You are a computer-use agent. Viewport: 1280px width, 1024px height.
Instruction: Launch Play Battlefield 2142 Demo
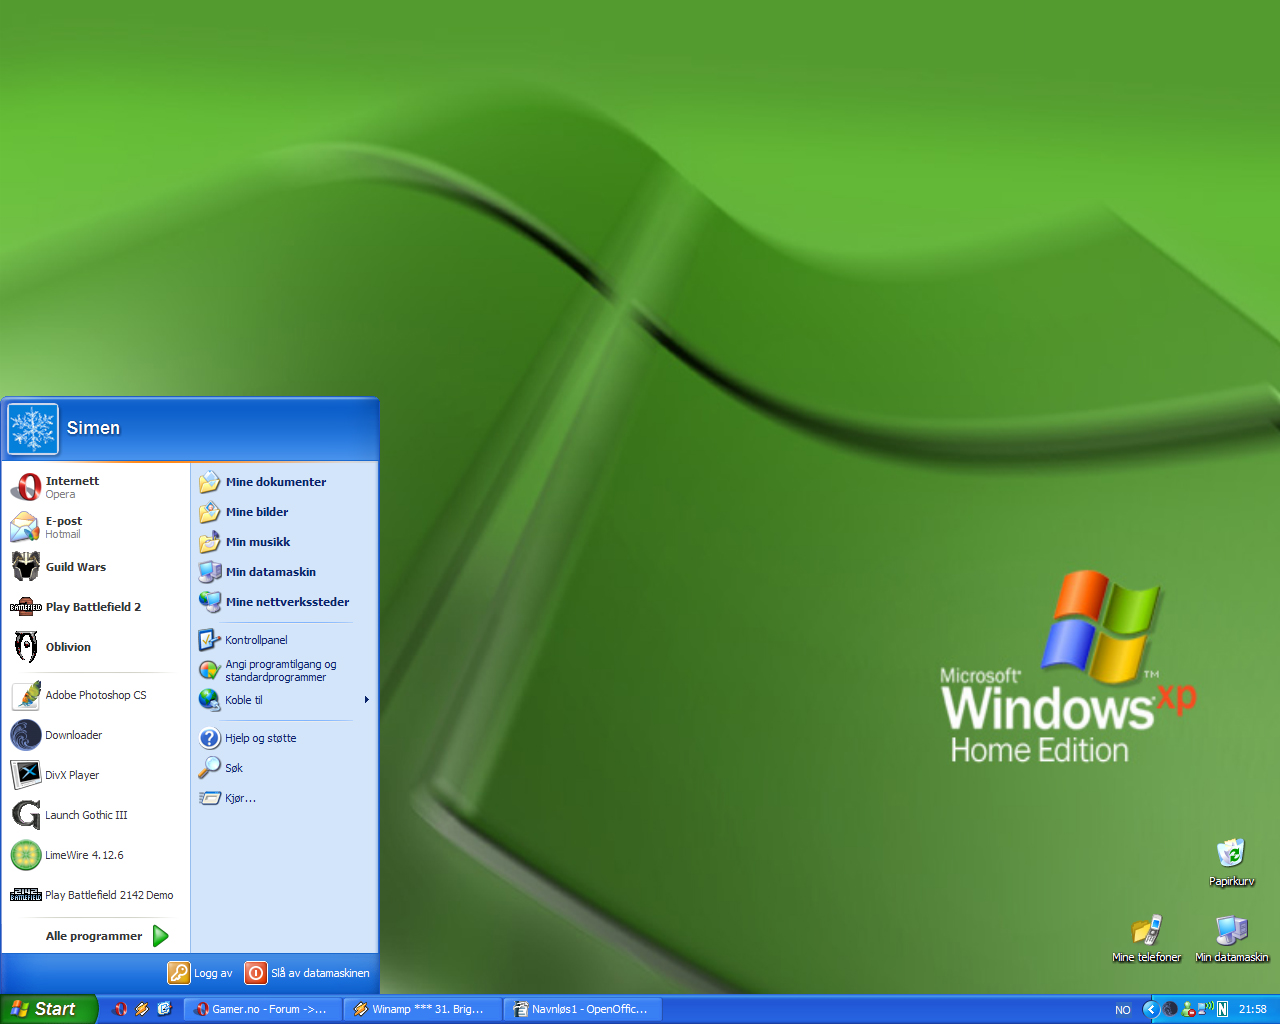coord(96,895)
